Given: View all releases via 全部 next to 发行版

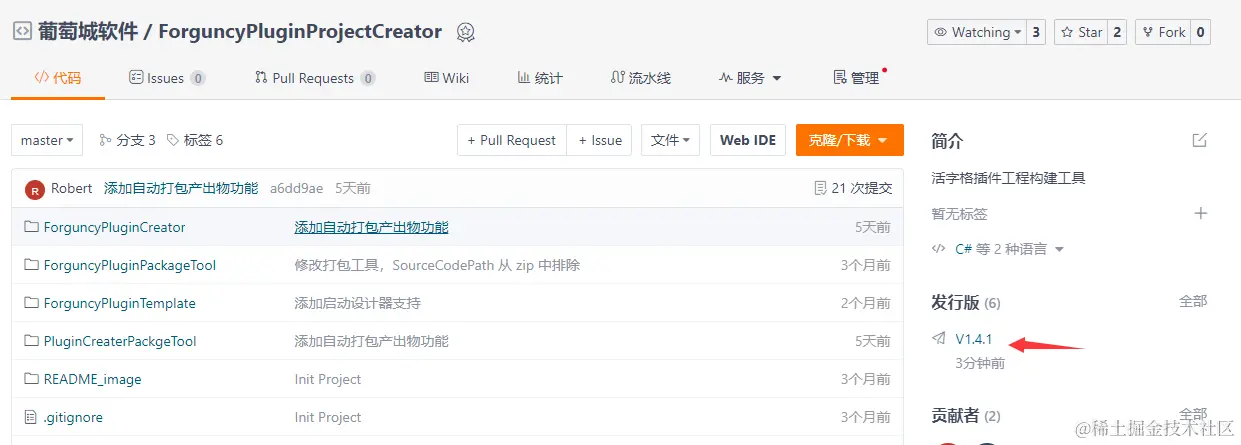Looking at the screenshot, I should click(1193, 301).
